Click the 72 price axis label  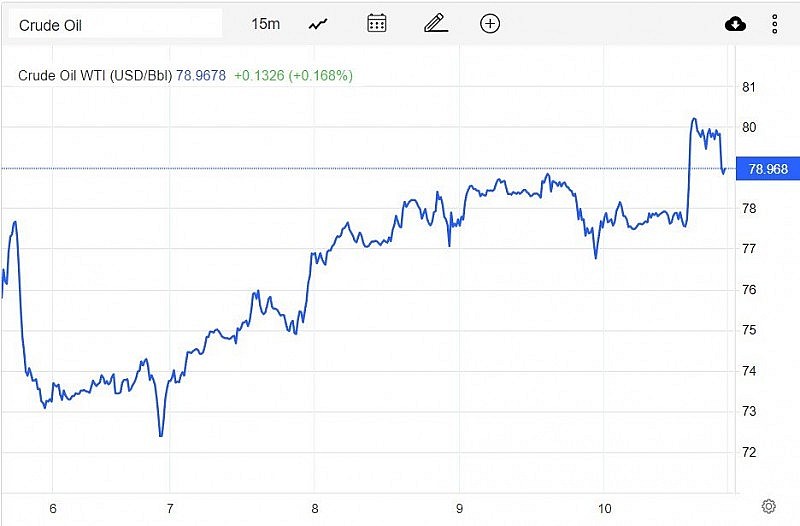750,452
